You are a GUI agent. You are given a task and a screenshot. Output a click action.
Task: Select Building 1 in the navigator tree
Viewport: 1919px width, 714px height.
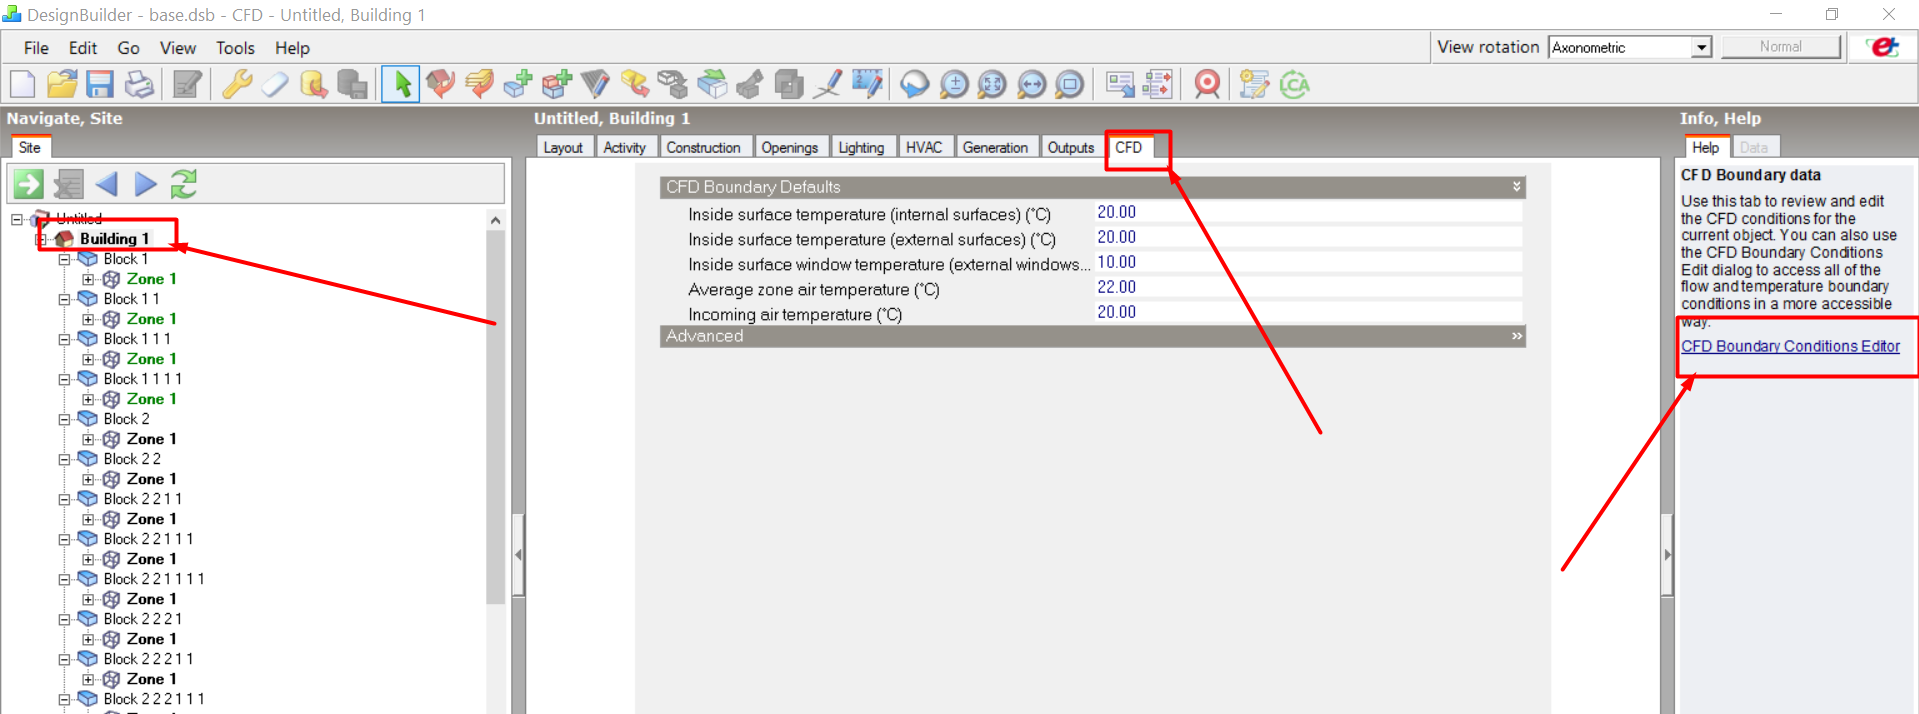114,239
